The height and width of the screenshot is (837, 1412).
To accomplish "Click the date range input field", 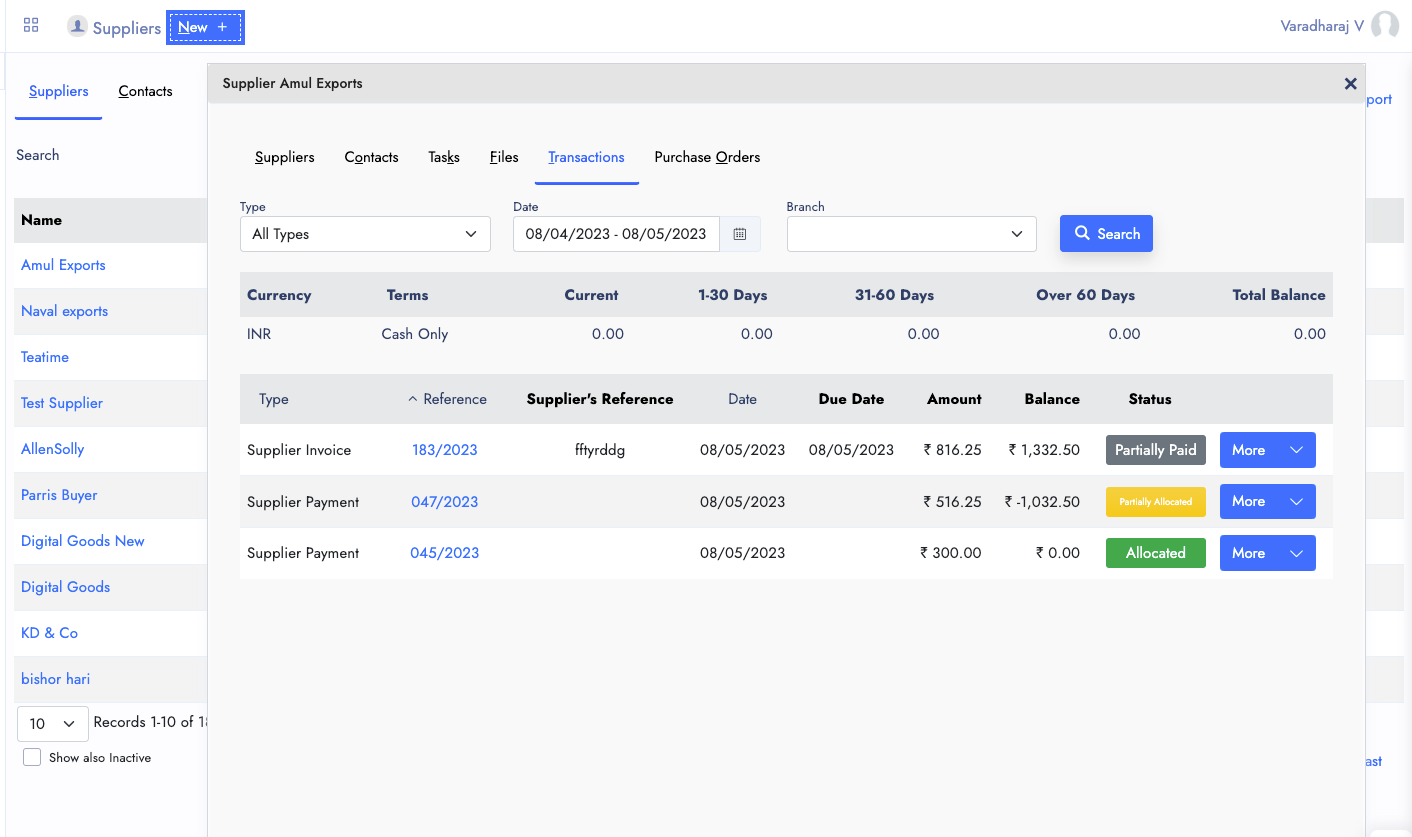I will pyautogui.click(x=616, y=234).
